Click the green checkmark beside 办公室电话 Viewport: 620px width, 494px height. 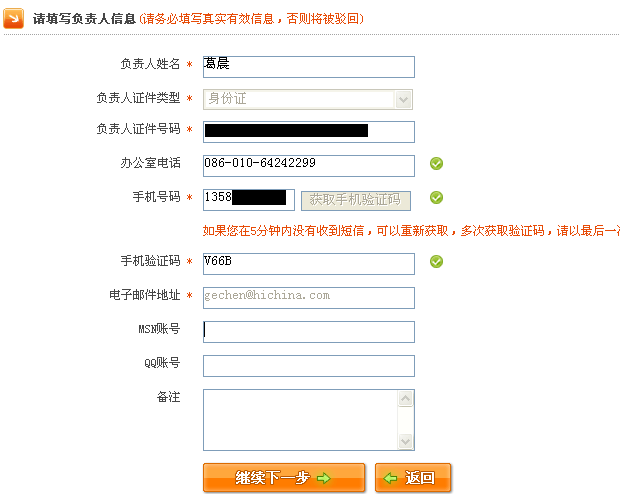[436, 164]
